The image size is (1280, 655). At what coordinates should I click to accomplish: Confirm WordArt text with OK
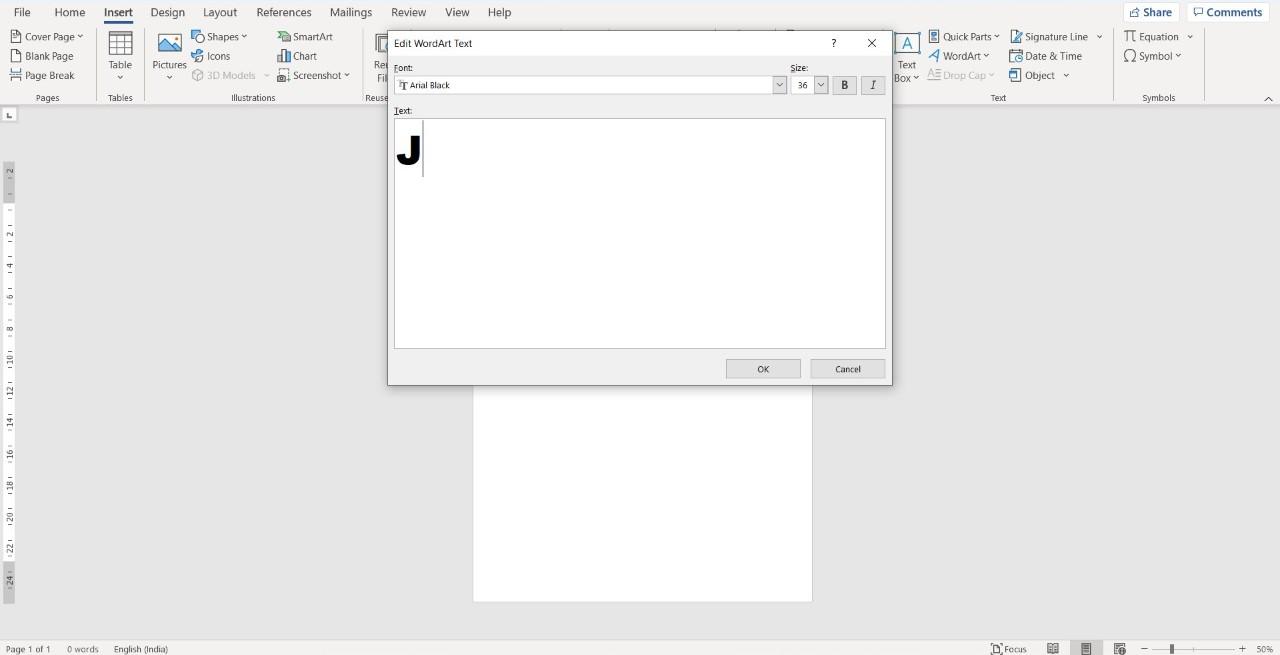pyautogui.click(x=763, y=369)
